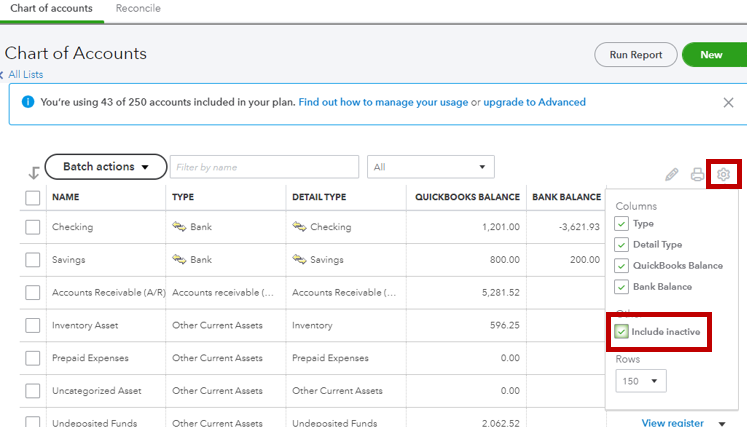
Task: Click the Savings account name
Action: (x=69, y=260)
